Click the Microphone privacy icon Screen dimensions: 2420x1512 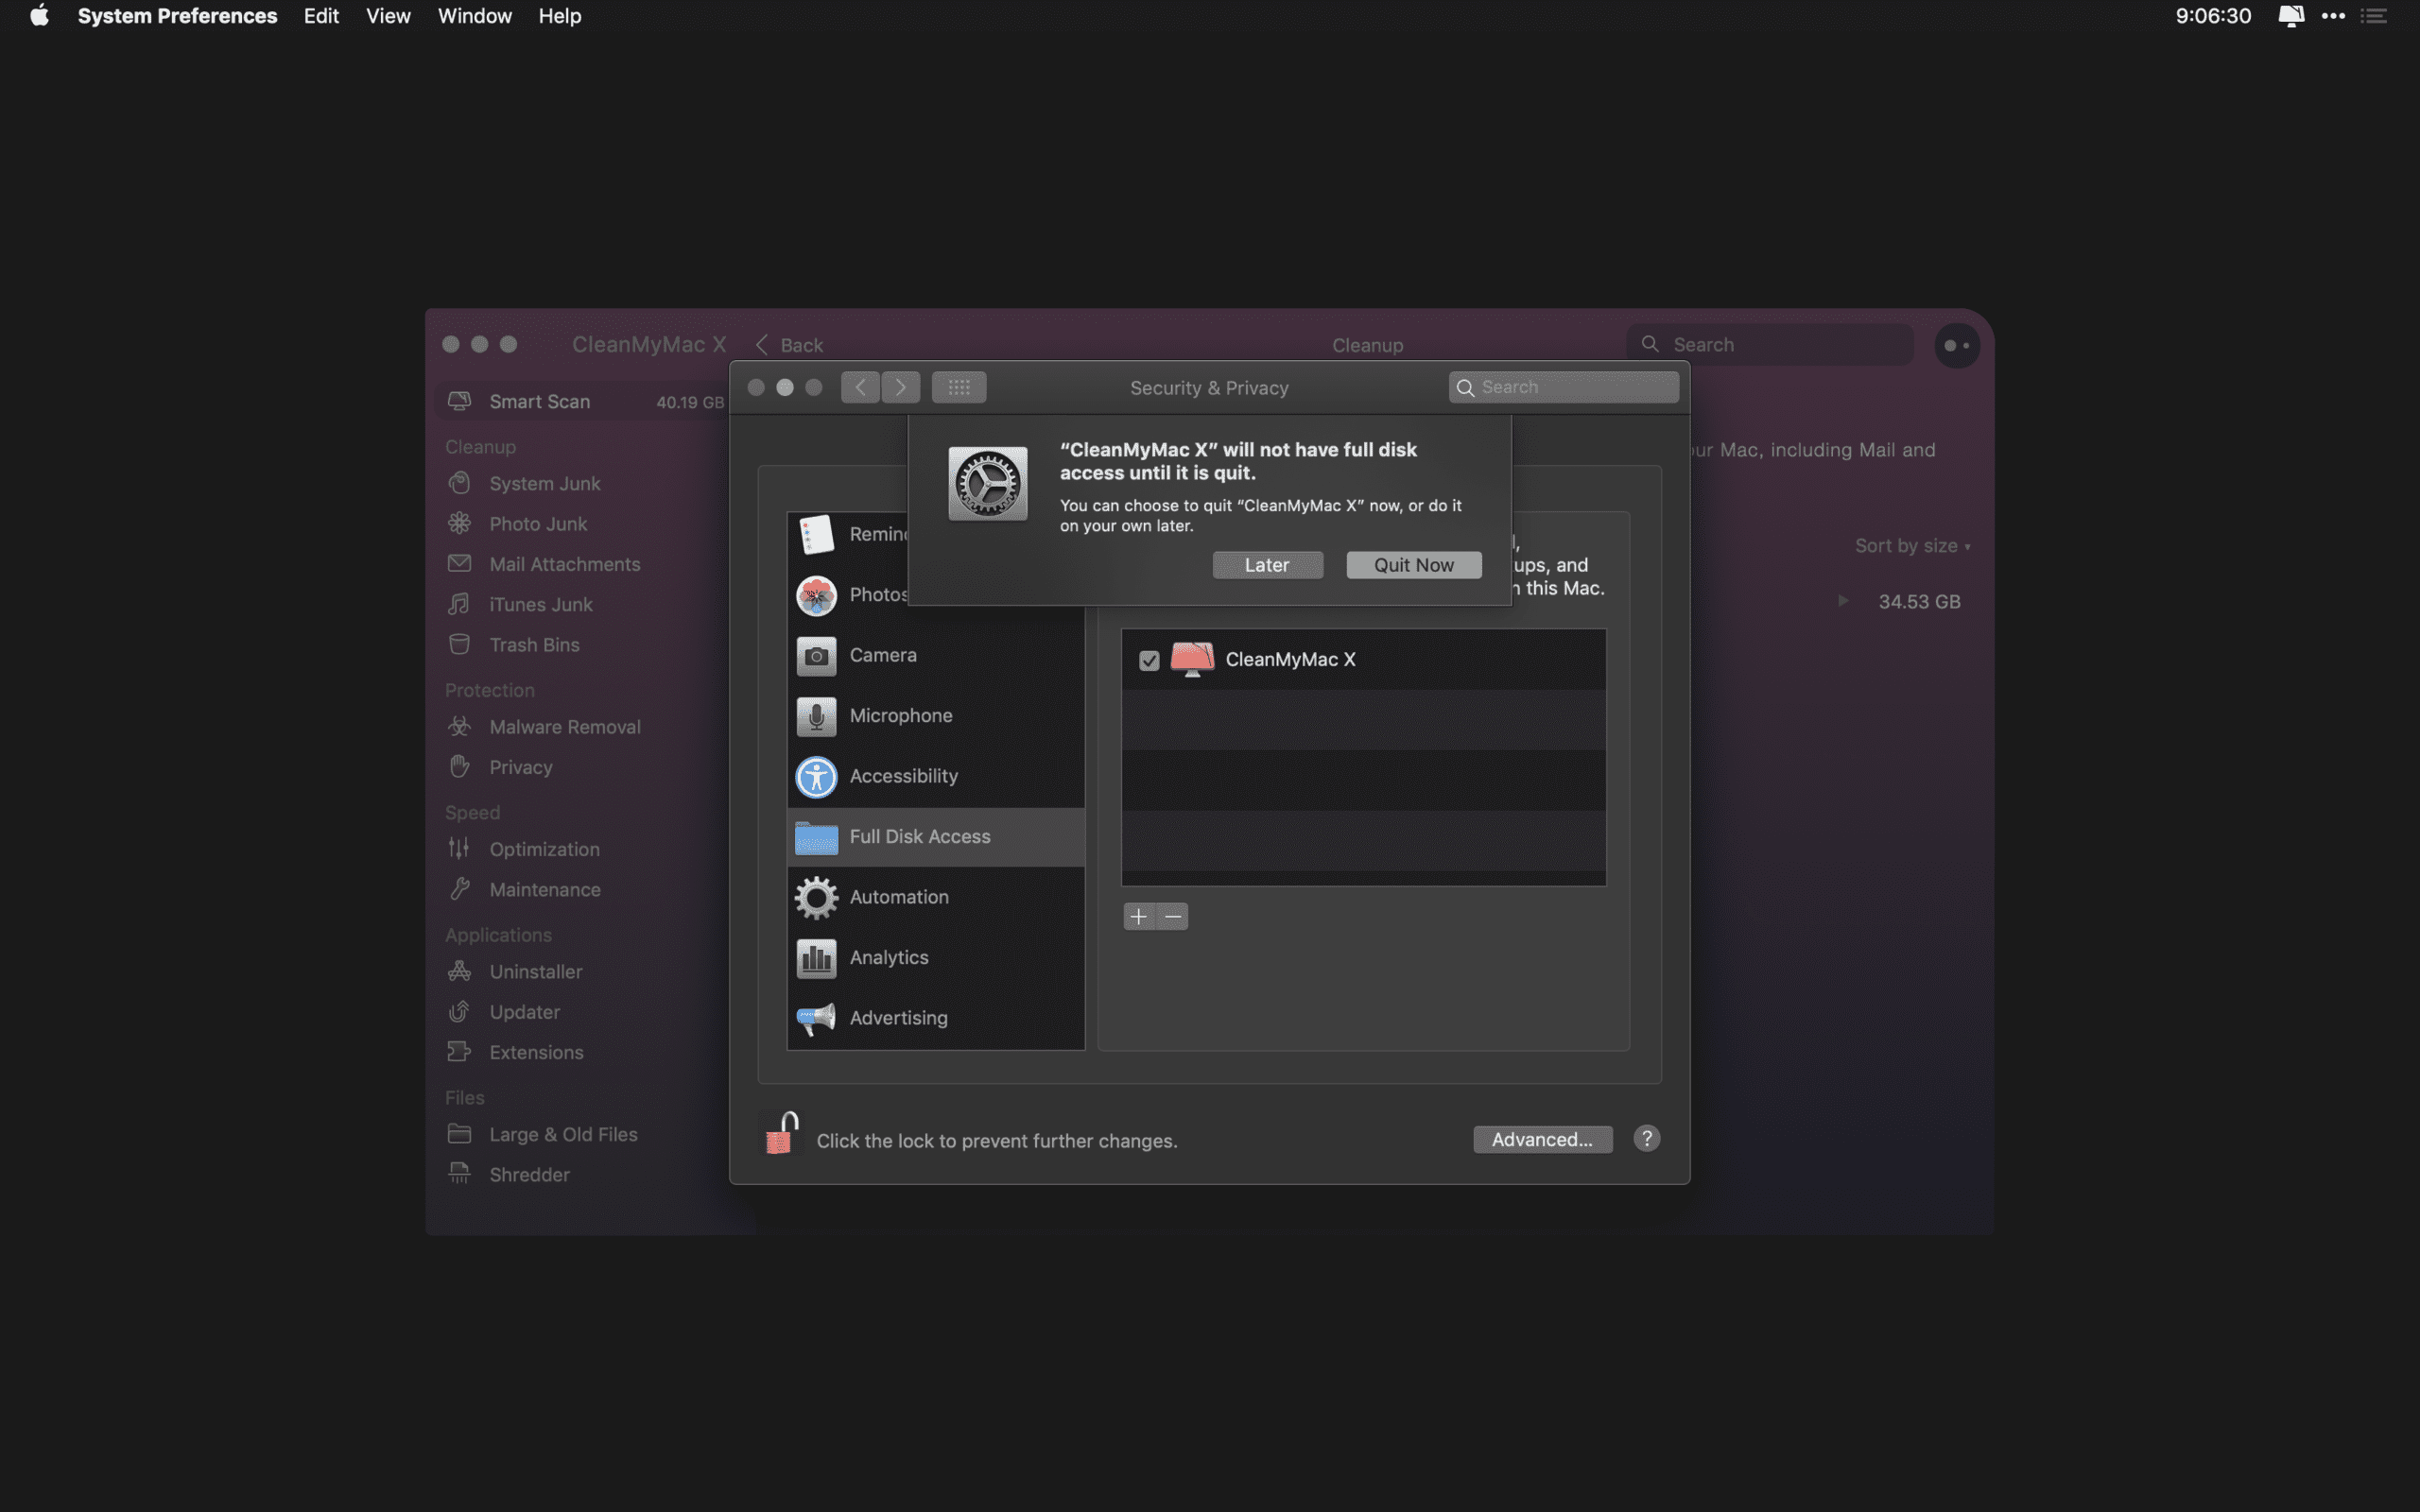click(816, 716)
